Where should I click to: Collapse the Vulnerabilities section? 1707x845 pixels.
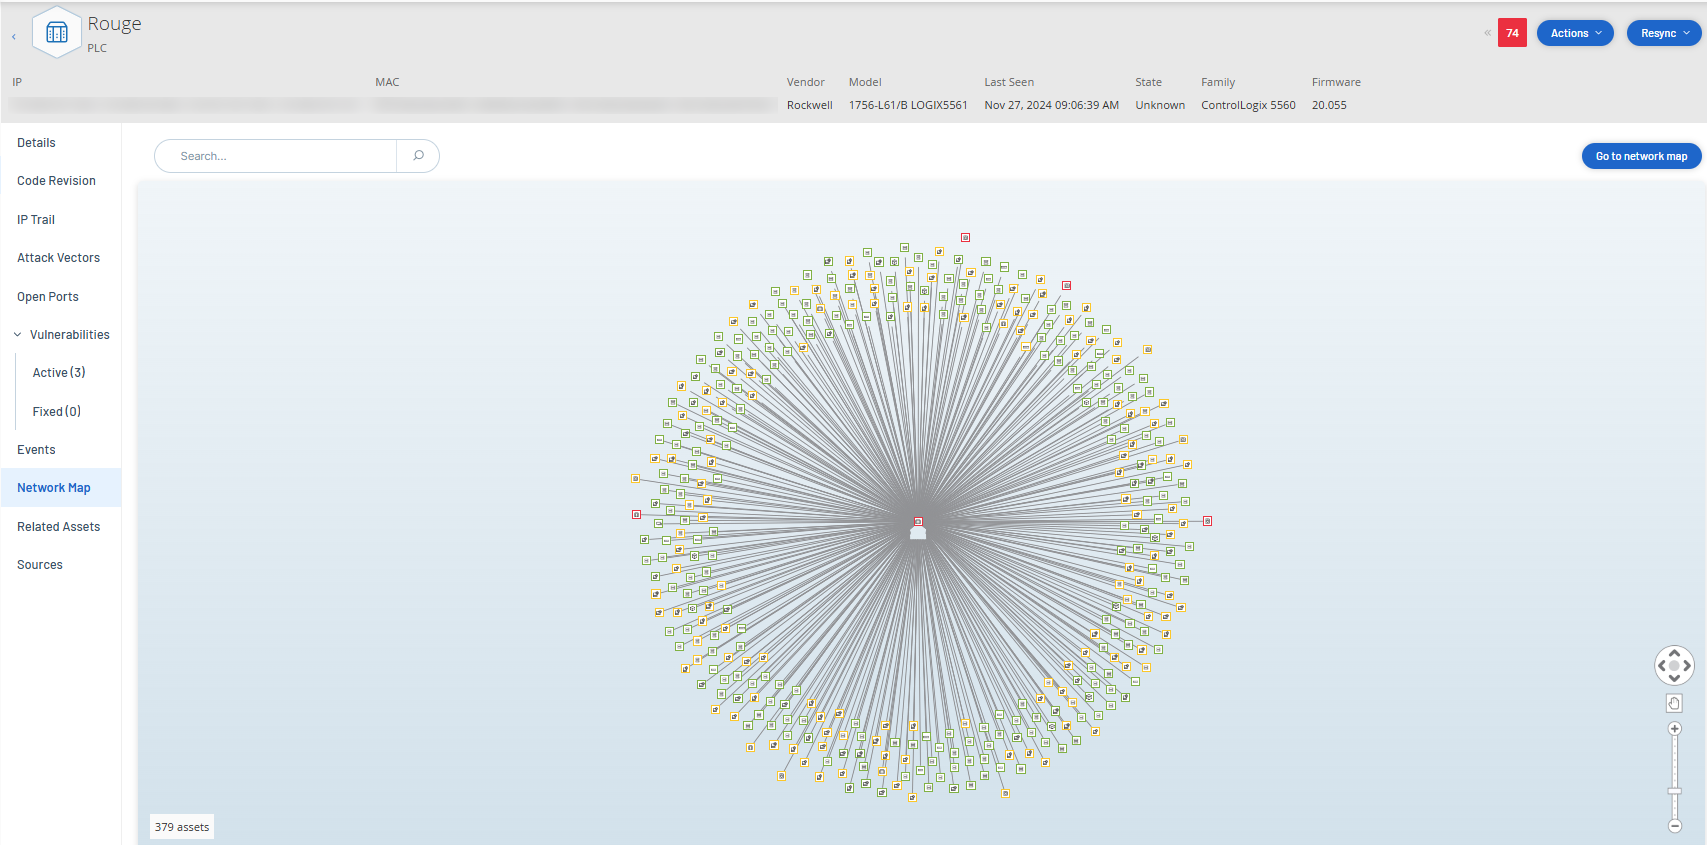click(x=18, y=335)
